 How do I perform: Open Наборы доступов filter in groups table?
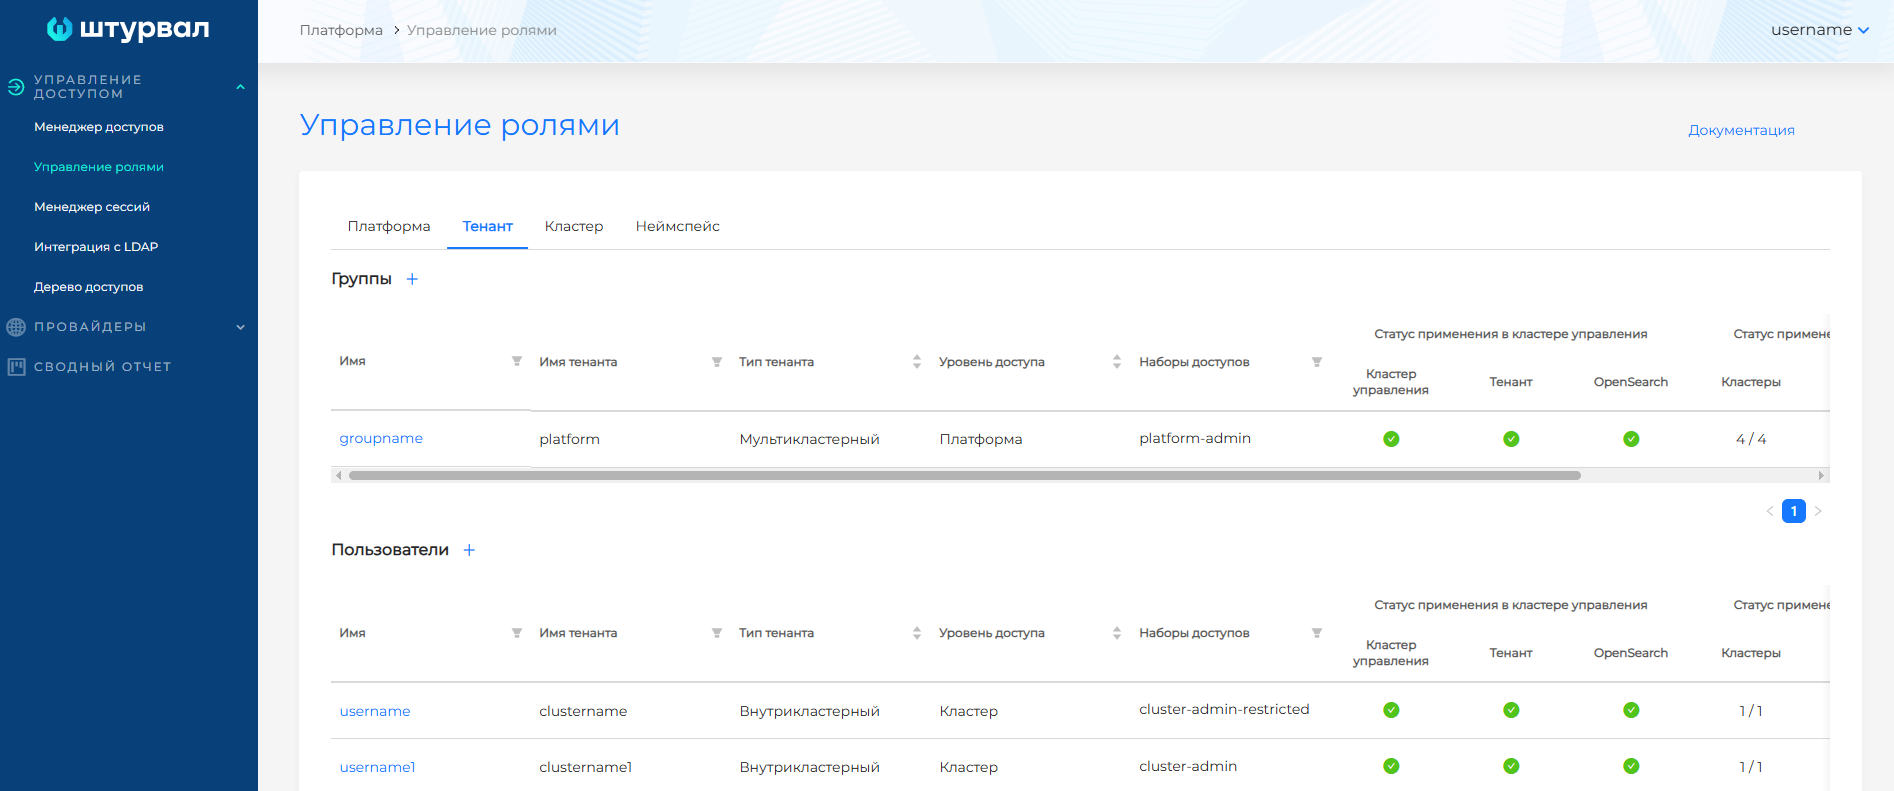[x=1317, y=362]
